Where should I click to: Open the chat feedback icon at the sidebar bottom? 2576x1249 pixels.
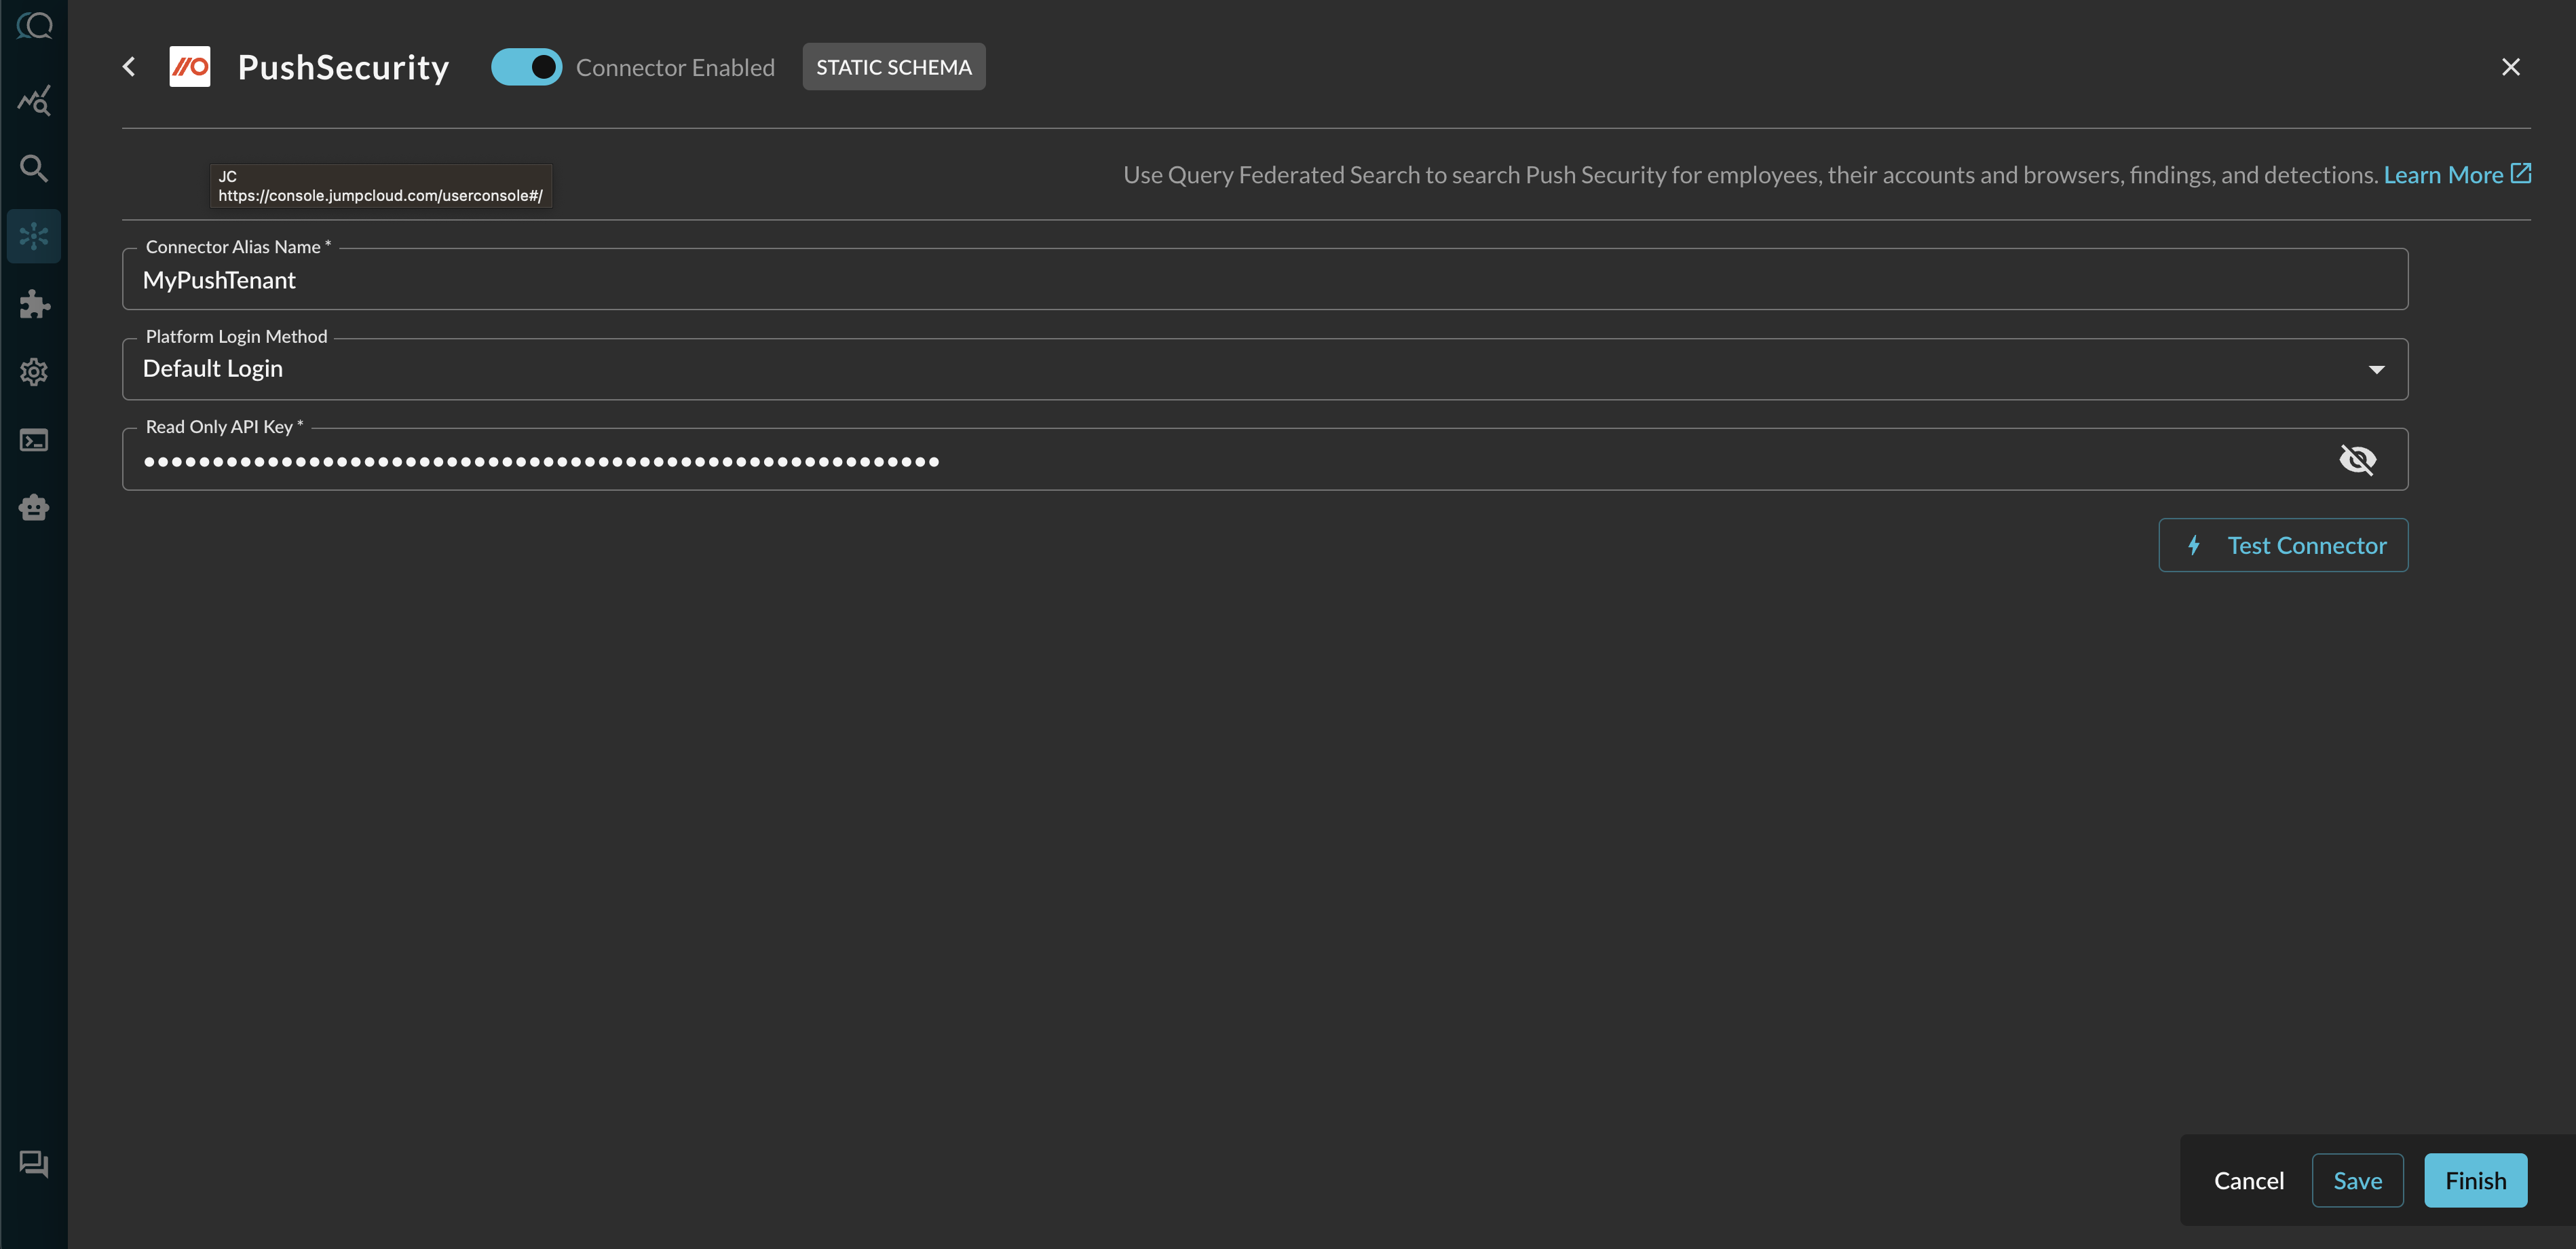(34, 1164)
